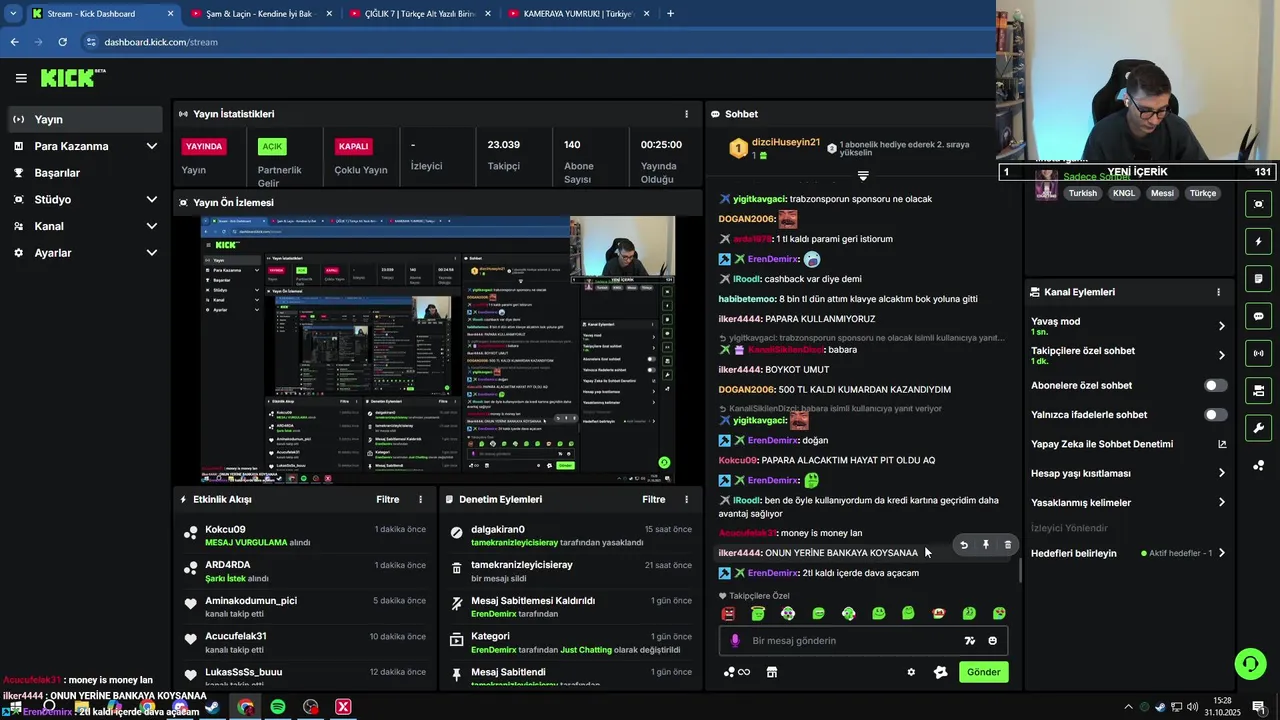
Task: Click the chat scrollbar
Action: 1020,570
